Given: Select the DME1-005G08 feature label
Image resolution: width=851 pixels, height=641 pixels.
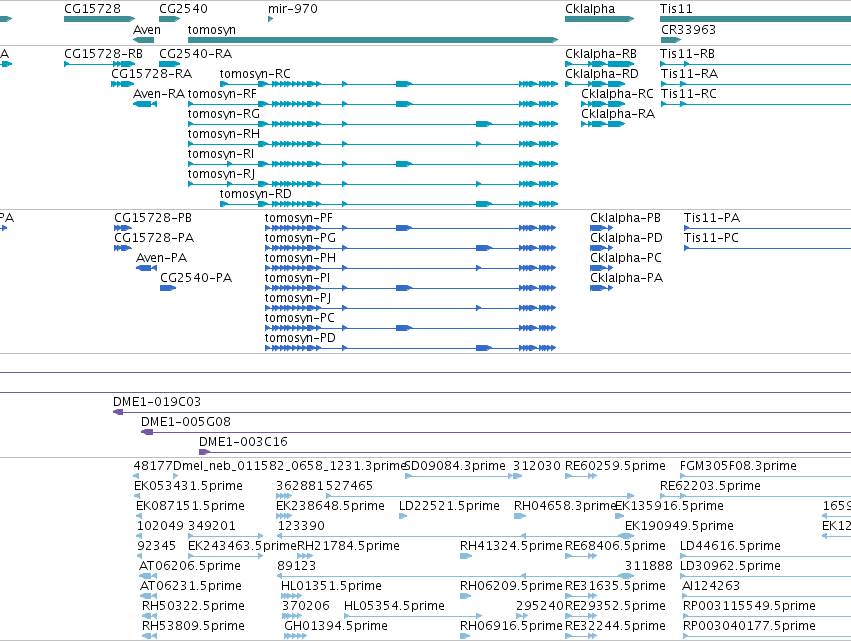Looking at the screenshot, I should (186, 422).
